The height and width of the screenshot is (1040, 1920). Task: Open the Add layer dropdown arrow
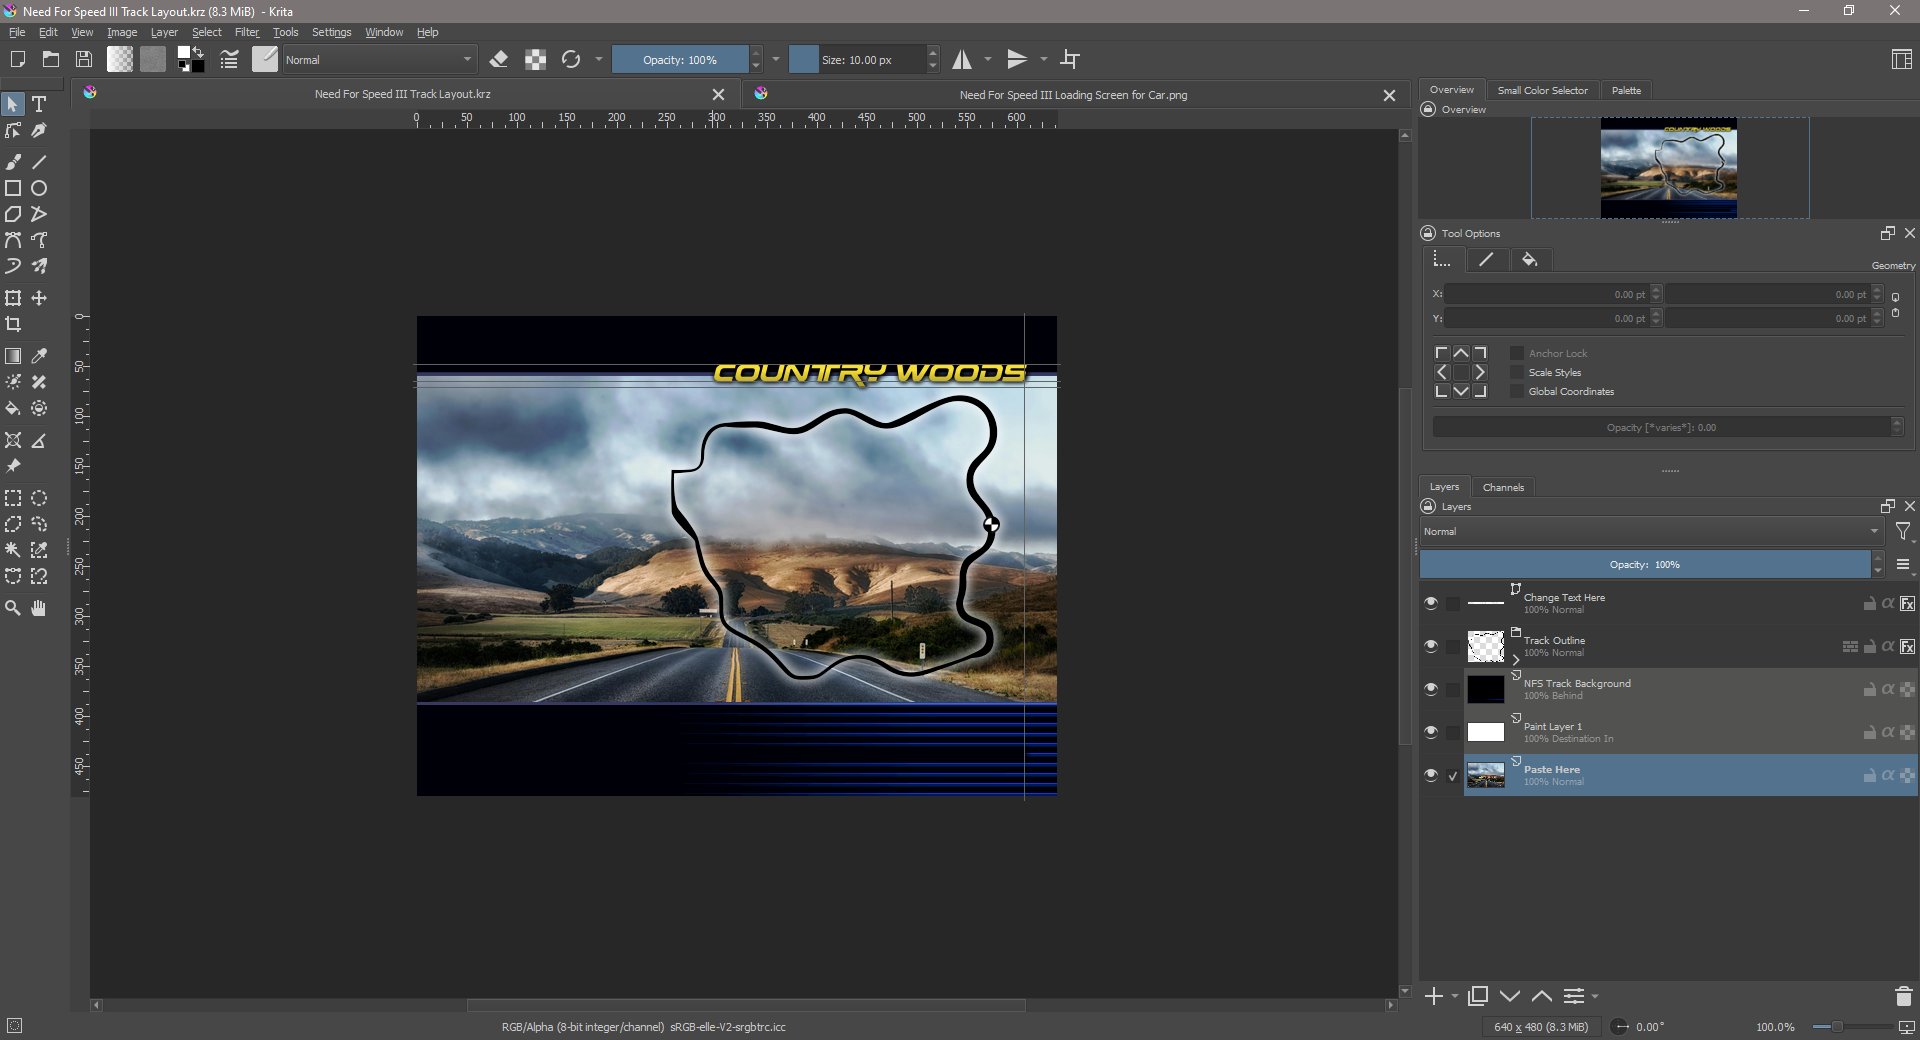pyautogui.click(x=1455, y=996)
